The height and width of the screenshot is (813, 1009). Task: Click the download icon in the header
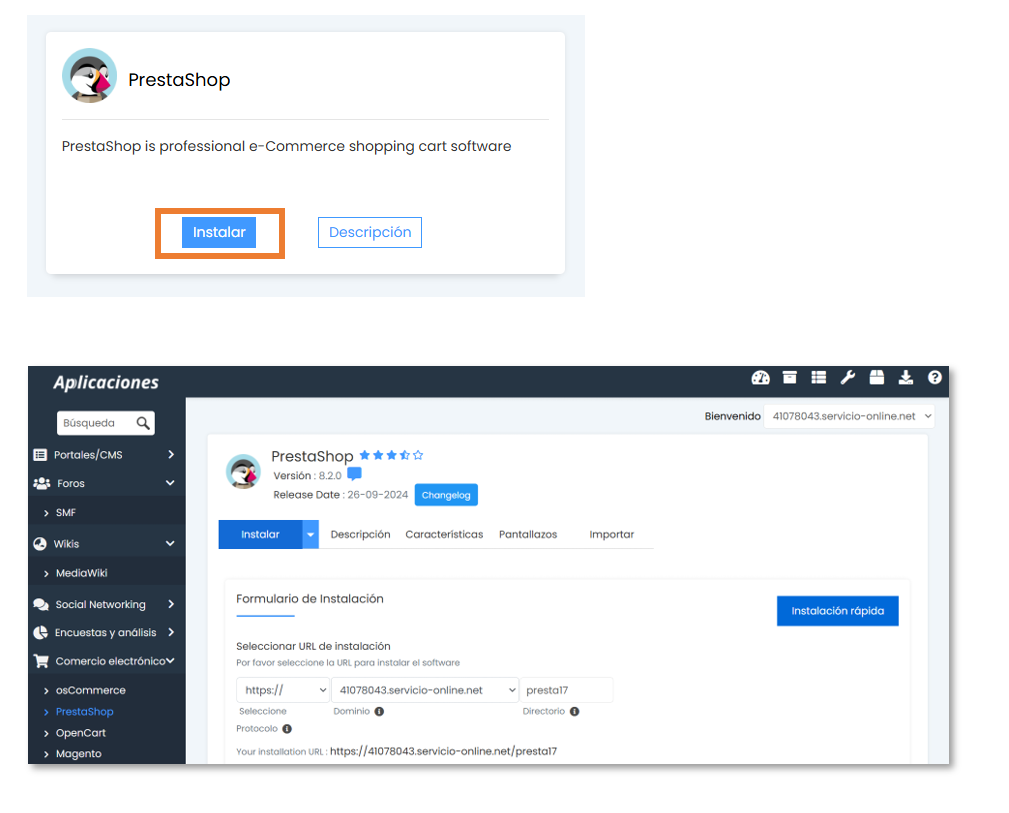tap(905, 377)
